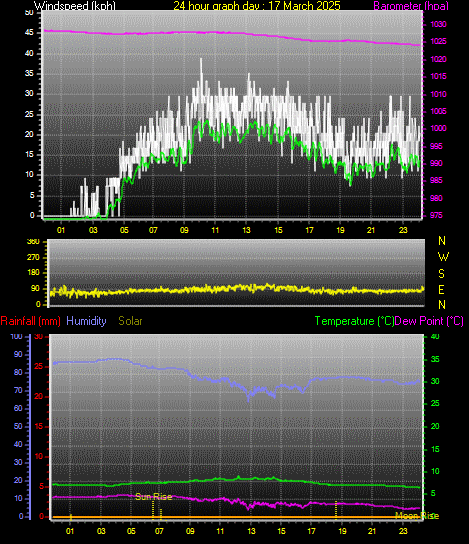Select the blue "Humidity" legend label
469x544 pixels.
(x=86, y=321)
